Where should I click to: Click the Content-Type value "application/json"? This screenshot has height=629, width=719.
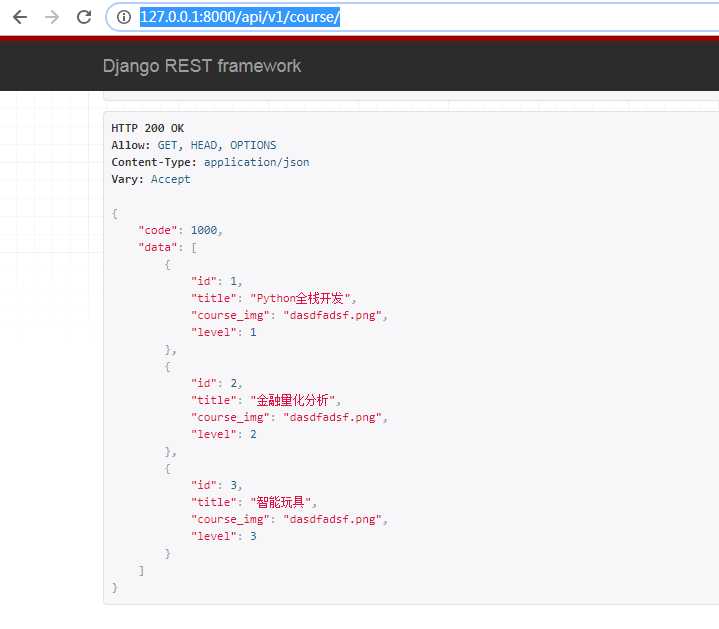click(256, 162)
